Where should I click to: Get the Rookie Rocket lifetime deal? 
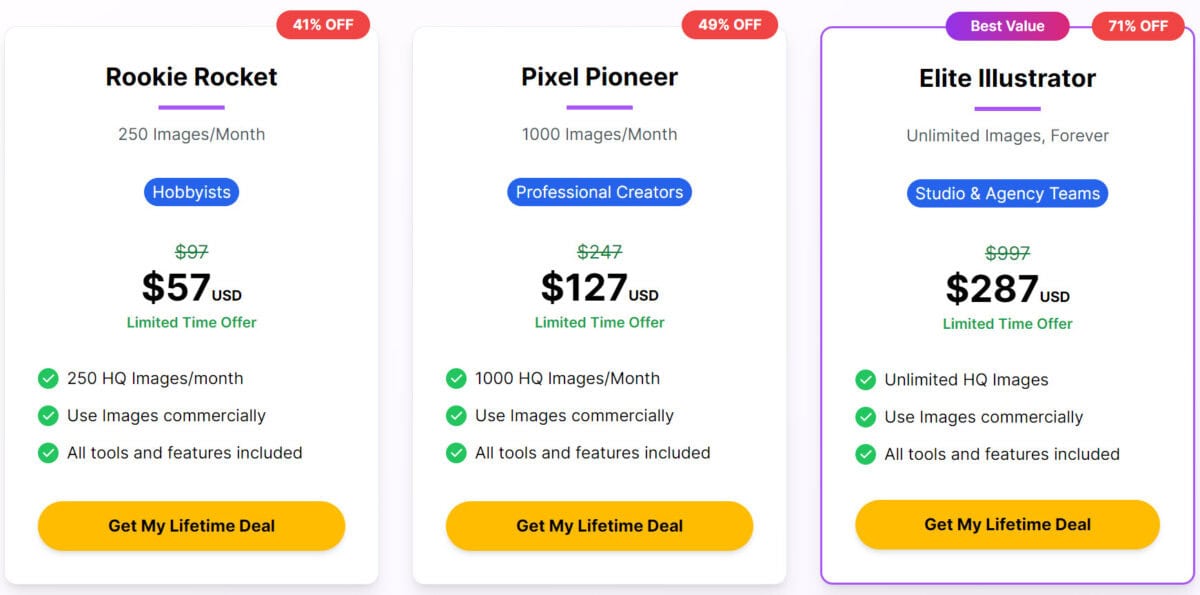192,526
